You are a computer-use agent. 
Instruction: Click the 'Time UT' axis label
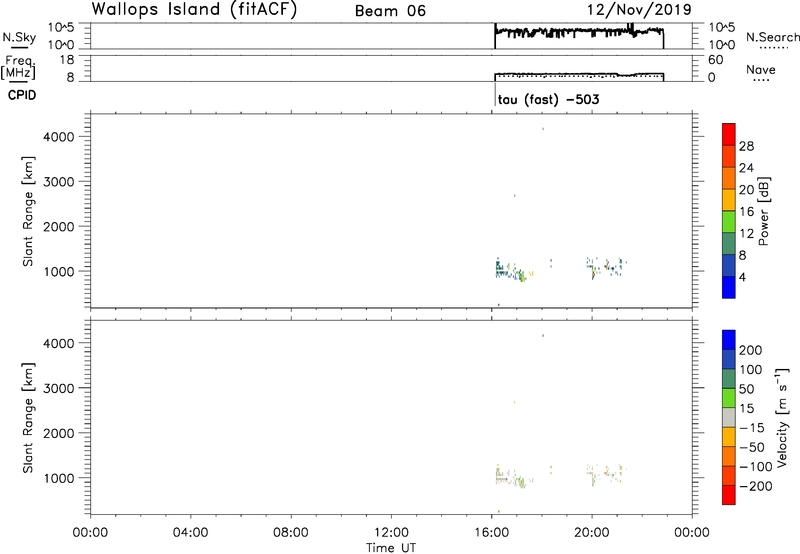tap(391, 547)
